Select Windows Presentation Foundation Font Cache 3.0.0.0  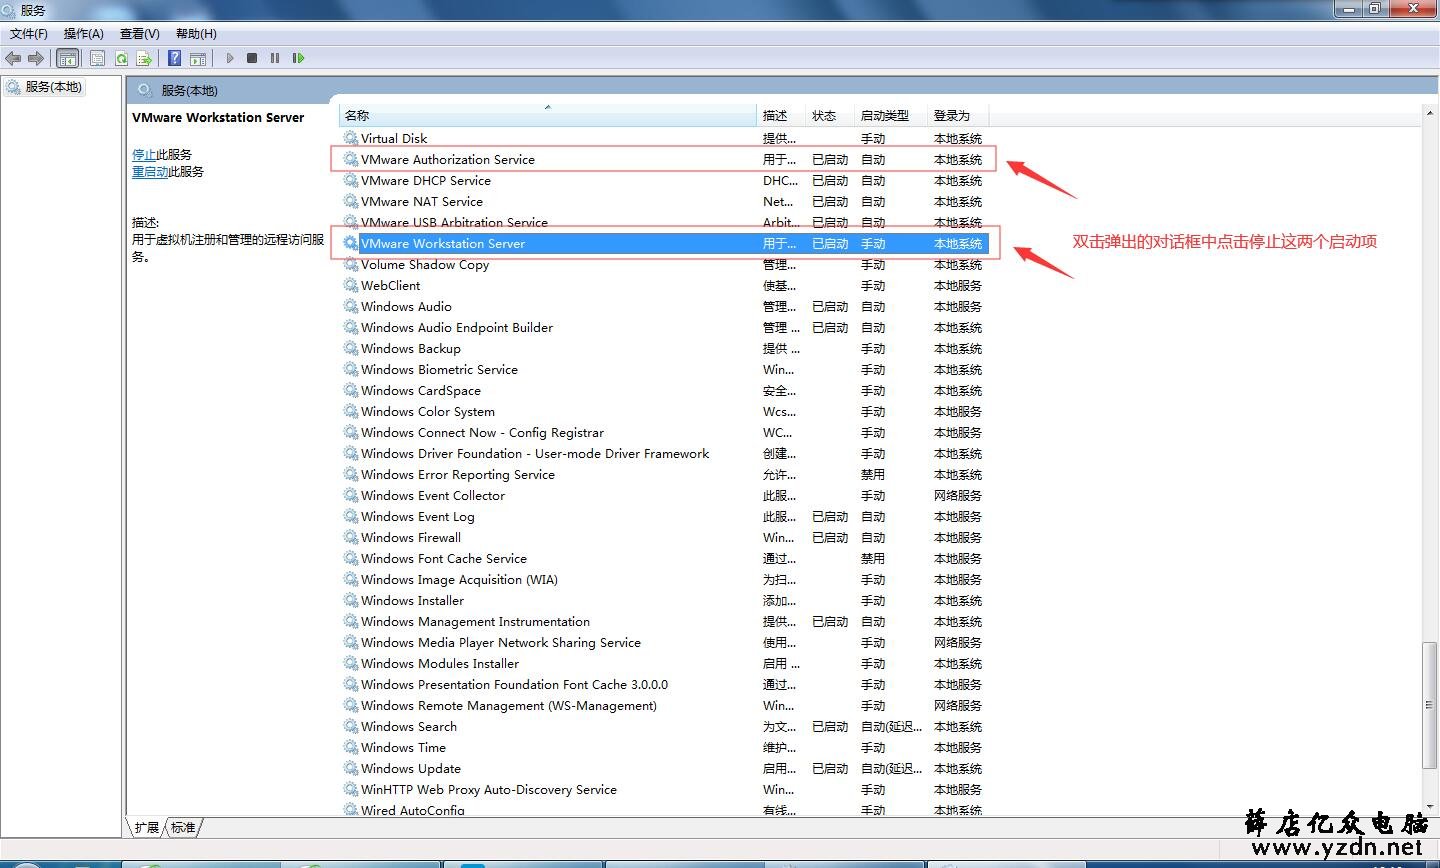pos(514,684)
